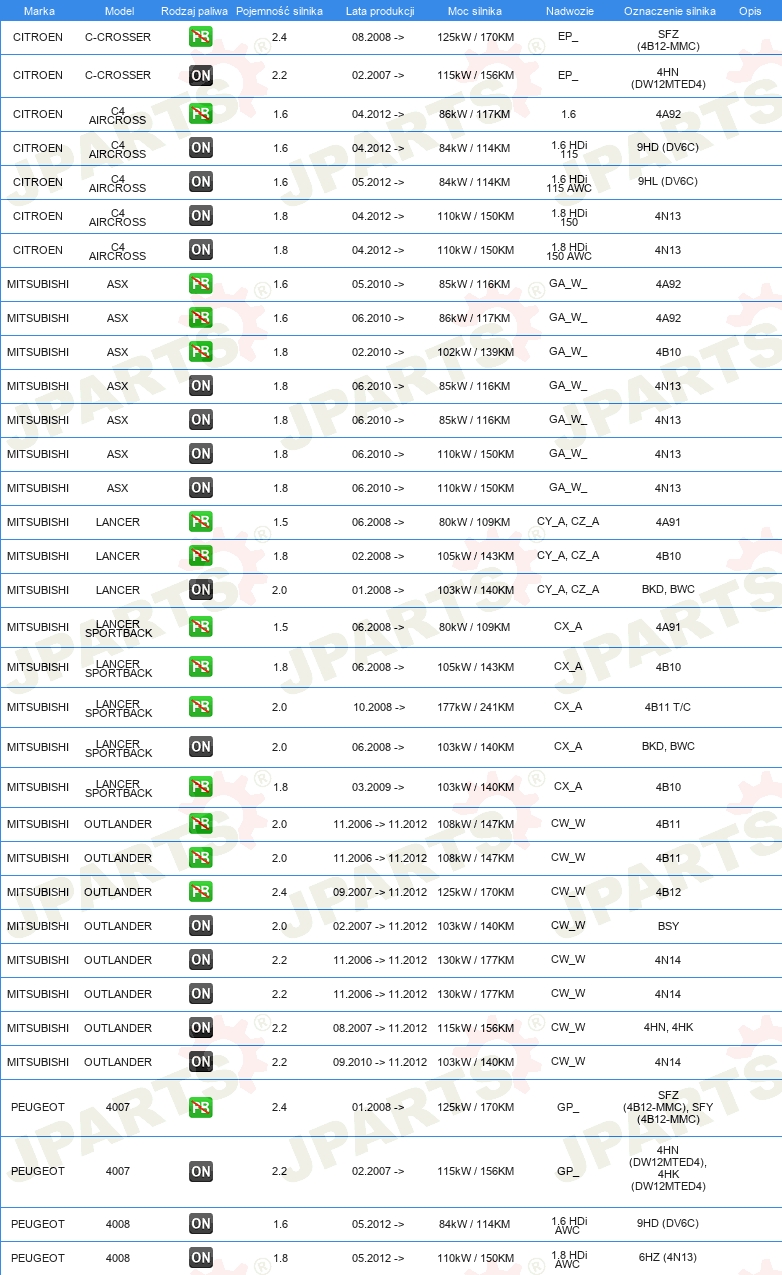Screen dimensions: 782x1275
Task: Click the 1.6 HDi 115 AWC body cell
Action: click(x=569, y=182)
